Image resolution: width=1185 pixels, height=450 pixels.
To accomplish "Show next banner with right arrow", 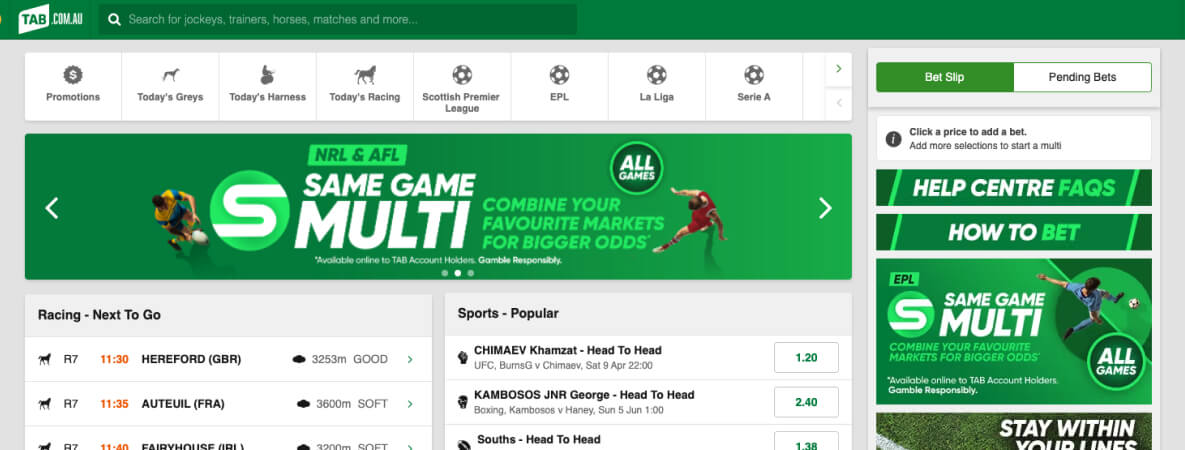I will pyautogui.click(x=825, y=208).
